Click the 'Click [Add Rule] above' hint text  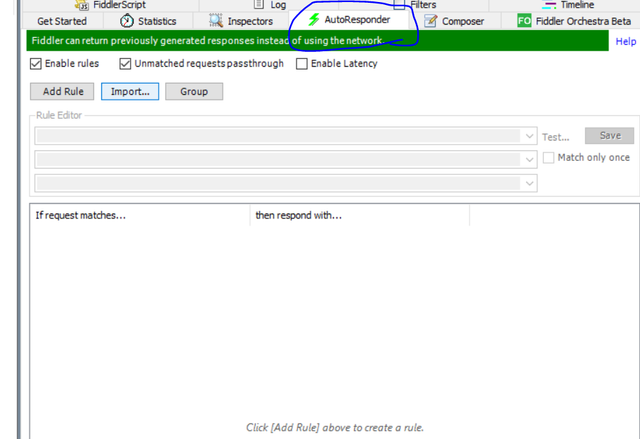(335, 428)
